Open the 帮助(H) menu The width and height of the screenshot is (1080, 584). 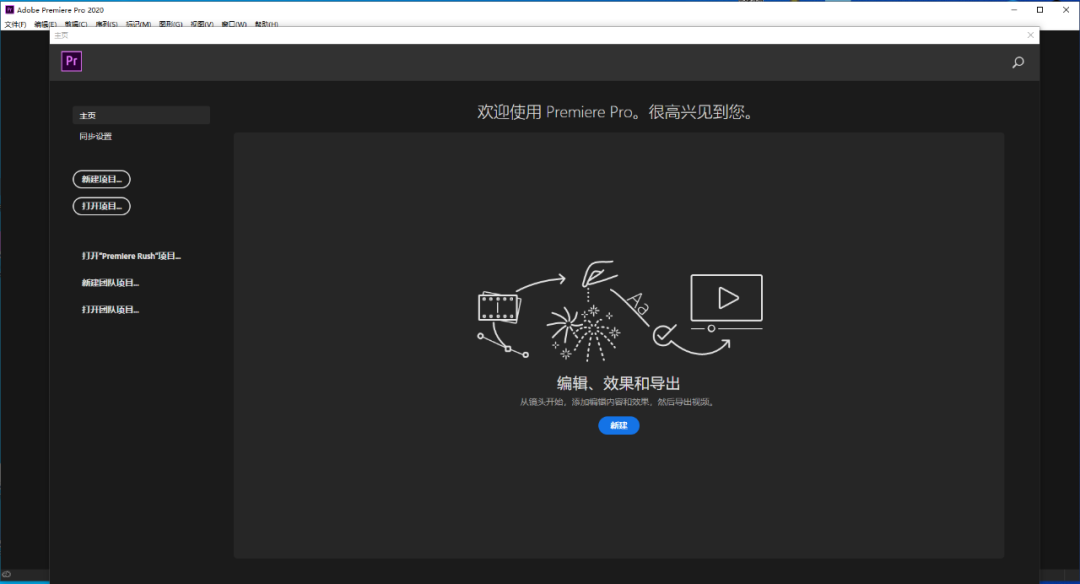click(266, 24)
